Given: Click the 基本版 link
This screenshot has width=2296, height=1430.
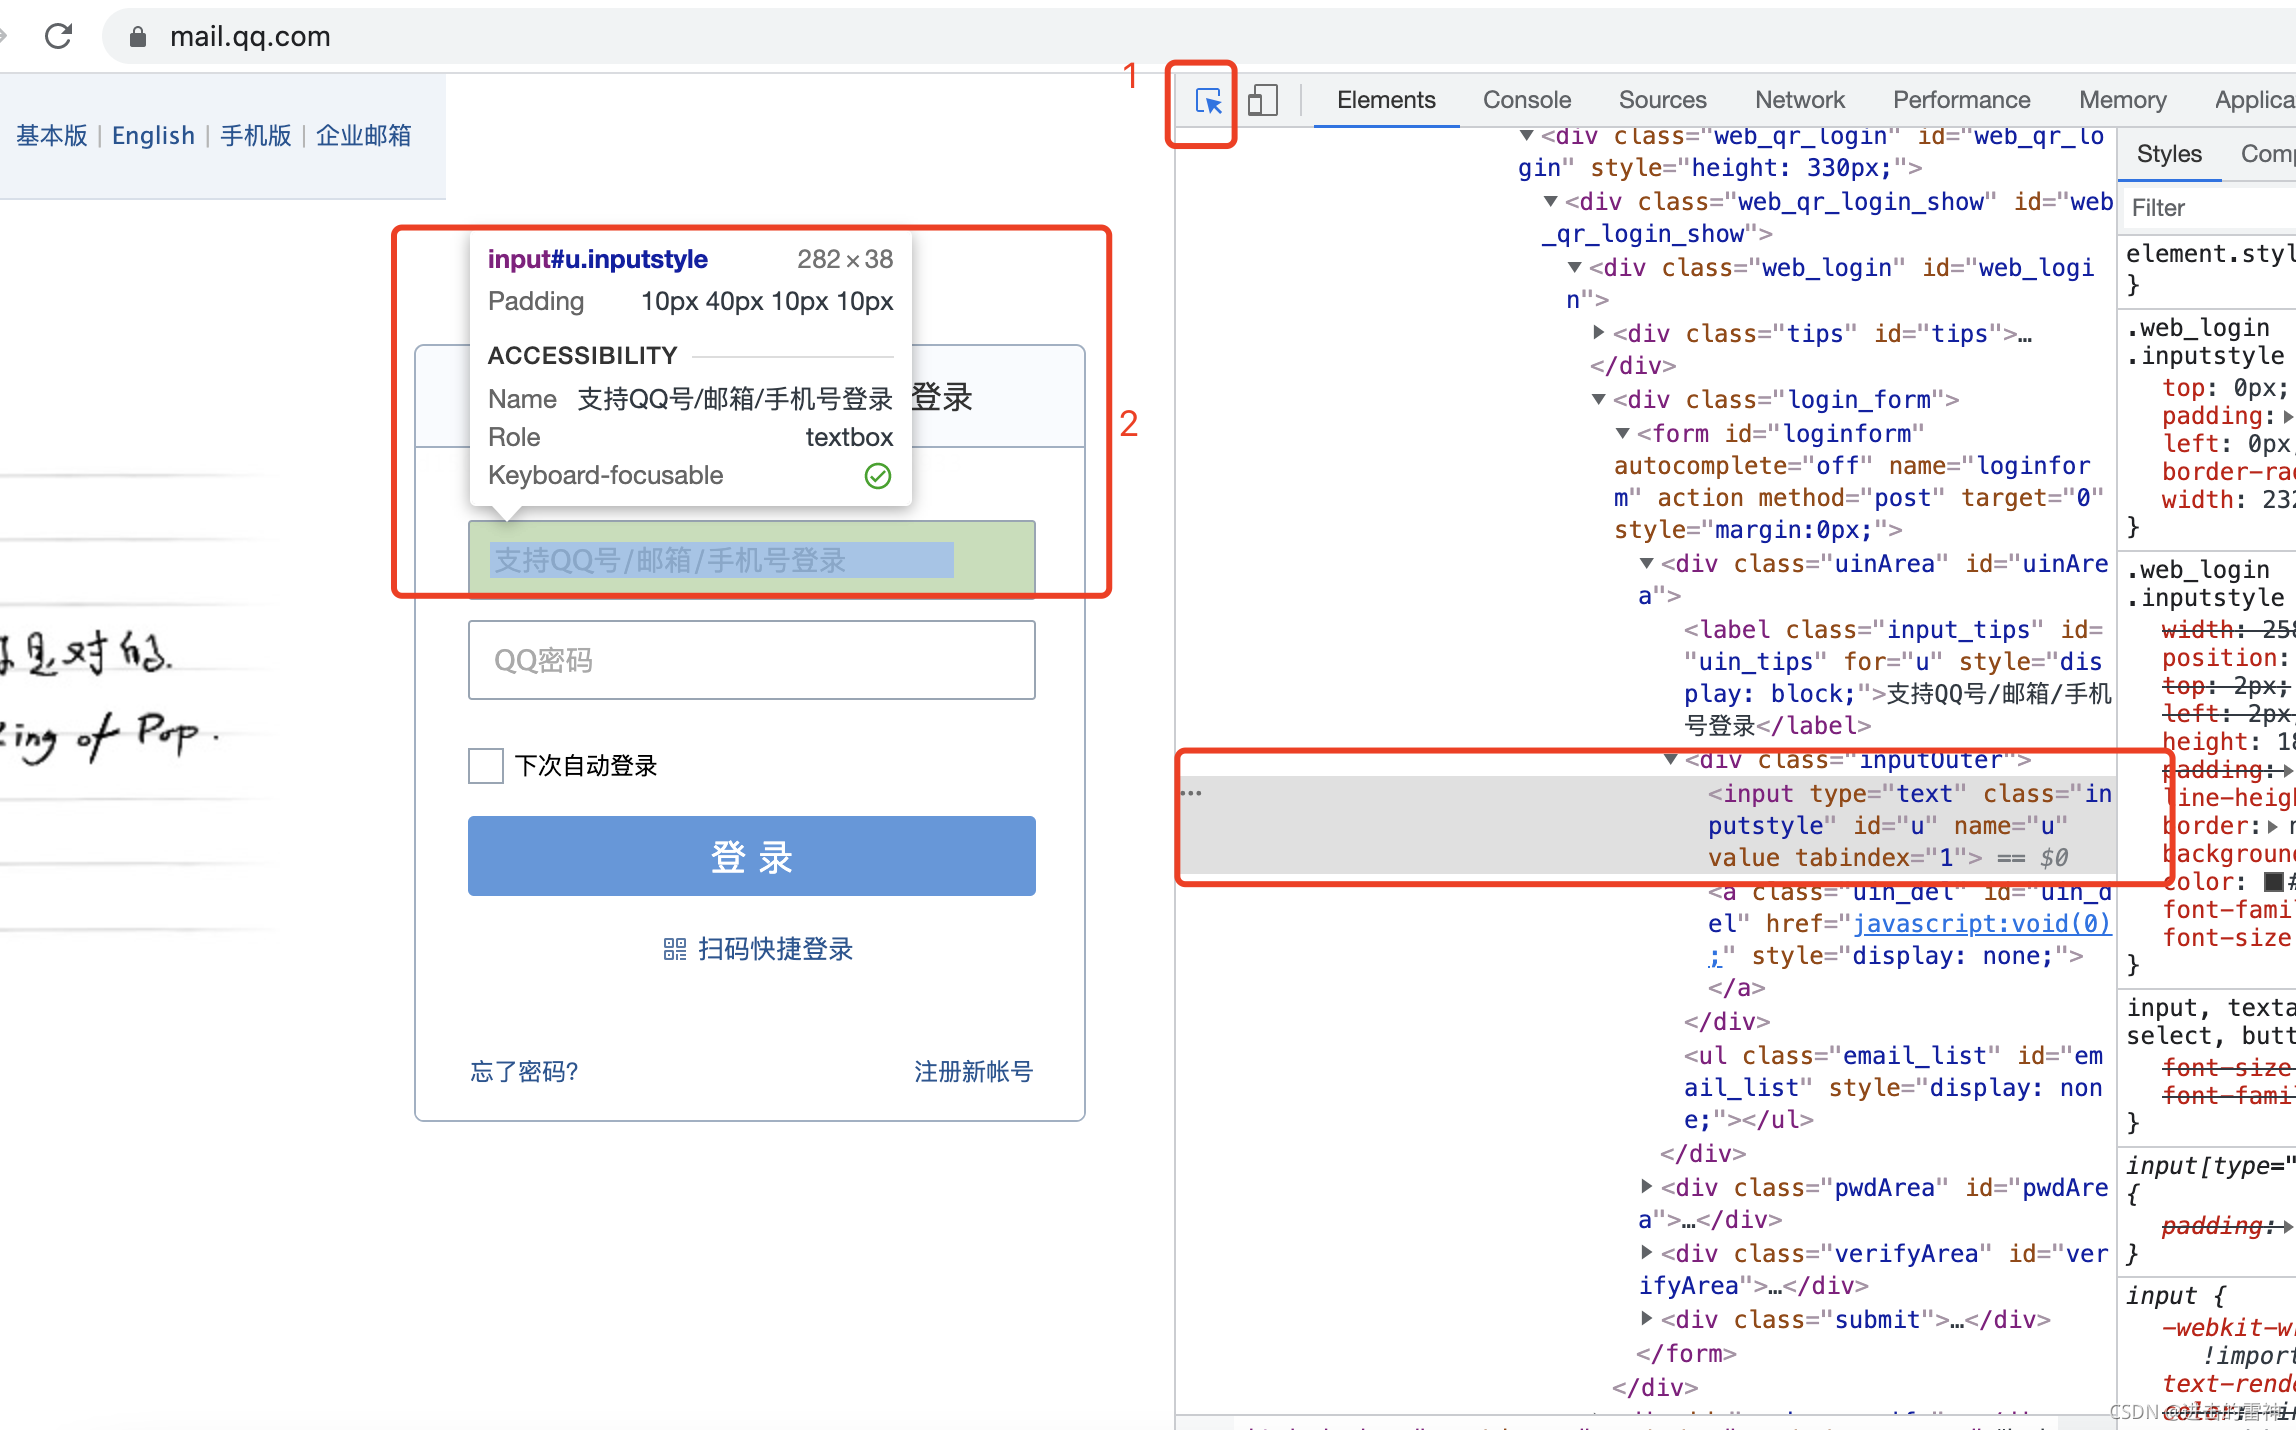Looking at the screenshot, I should coord(51,135).
